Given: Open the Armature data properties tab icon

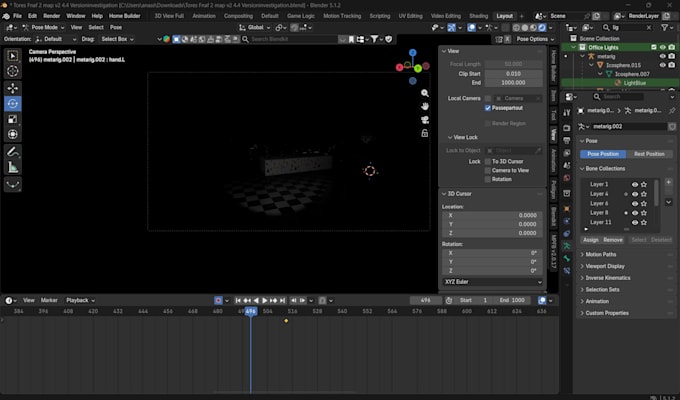Looking at the screenshot, I should pos(566,246).
